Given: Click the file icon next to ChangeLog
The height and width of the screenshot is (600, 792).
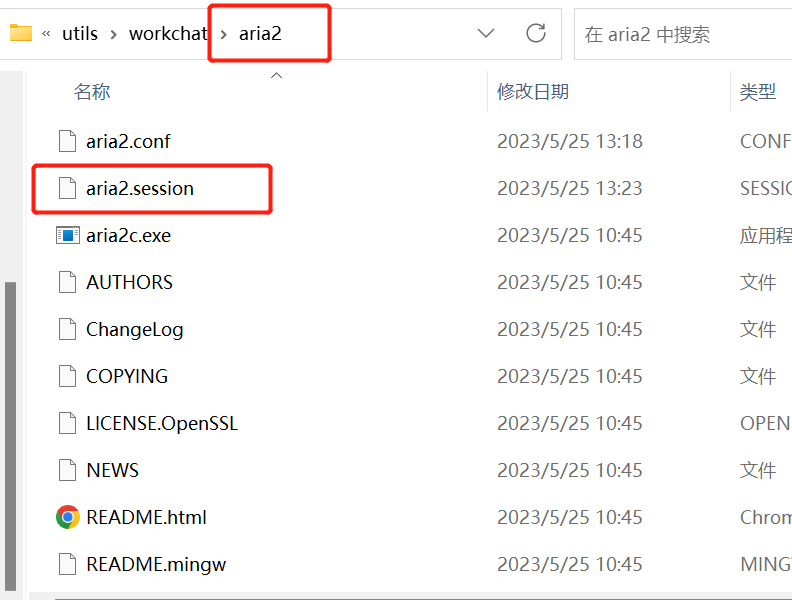Looking at the screenshot, I should [67, 329].
